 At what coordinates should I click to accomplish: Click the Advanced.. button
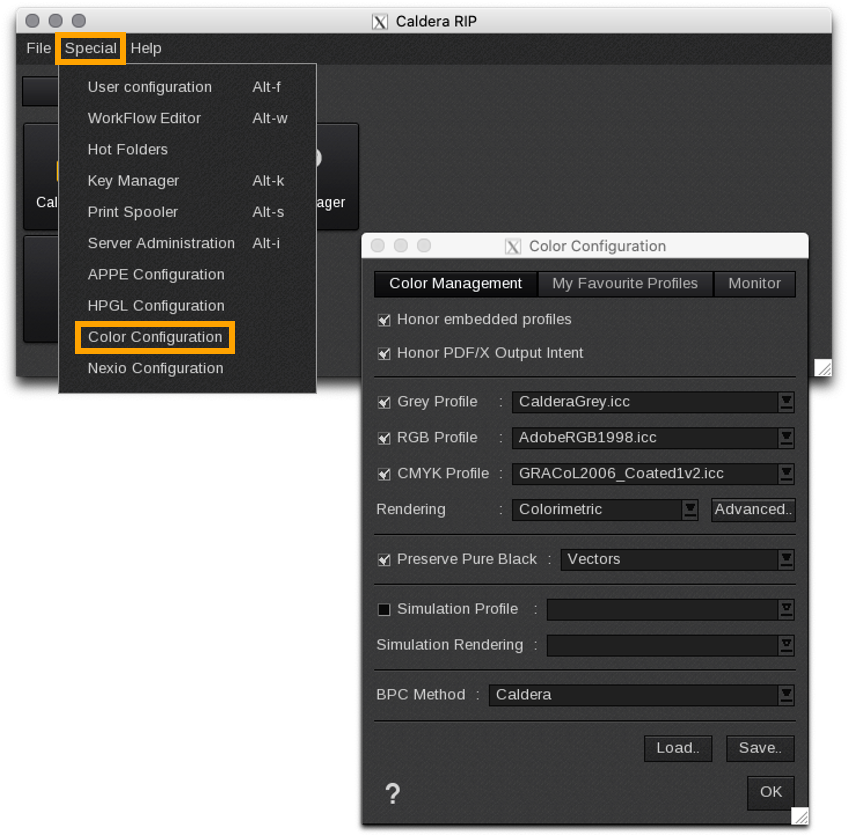point(753,510)
